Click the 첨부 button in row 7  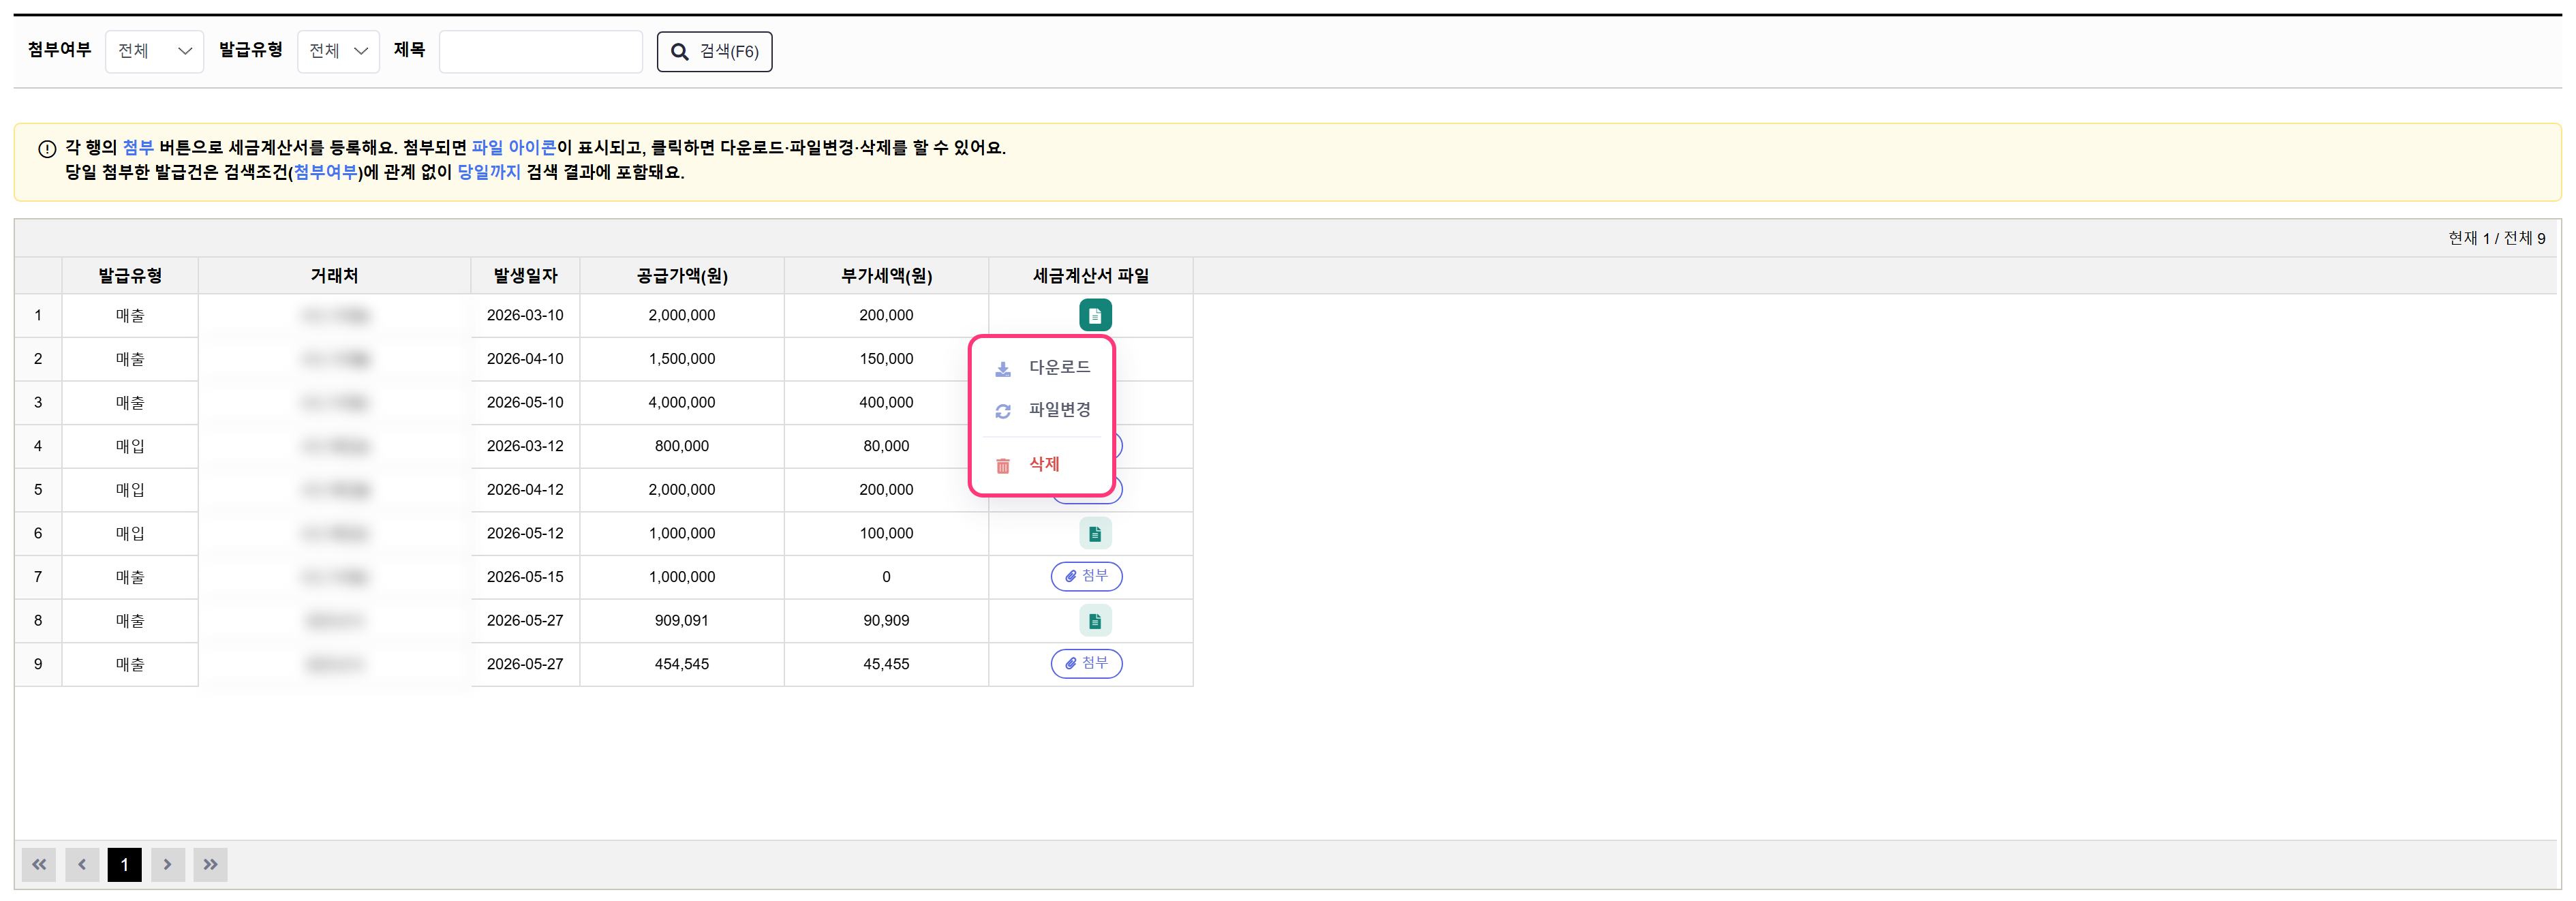[x=1086, y=576]
